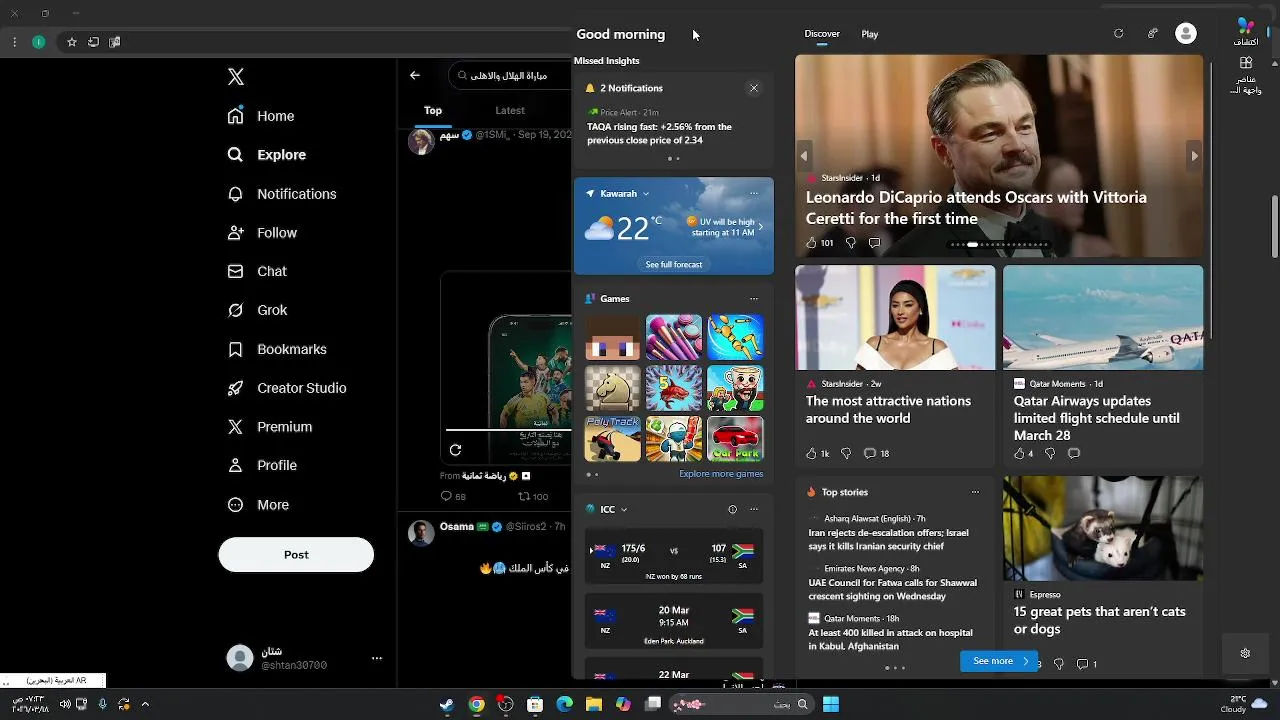This screenshot has width=1280, height=720.
Task: Switch to the Top tab in X search
Action: pos(433,111)
